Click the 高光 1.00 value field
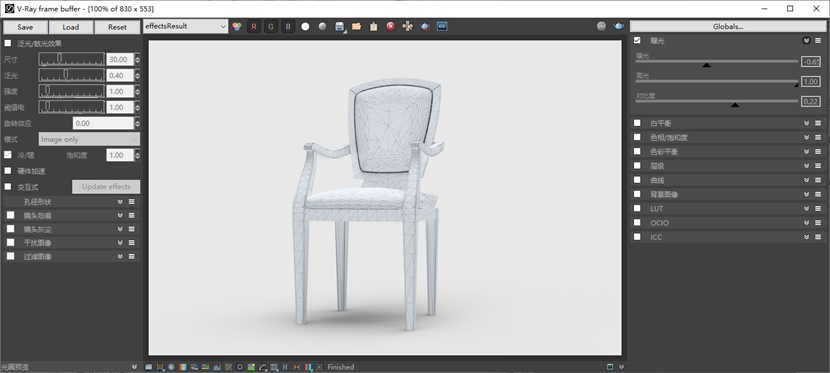830x373 pixels. tap(811, 81)
